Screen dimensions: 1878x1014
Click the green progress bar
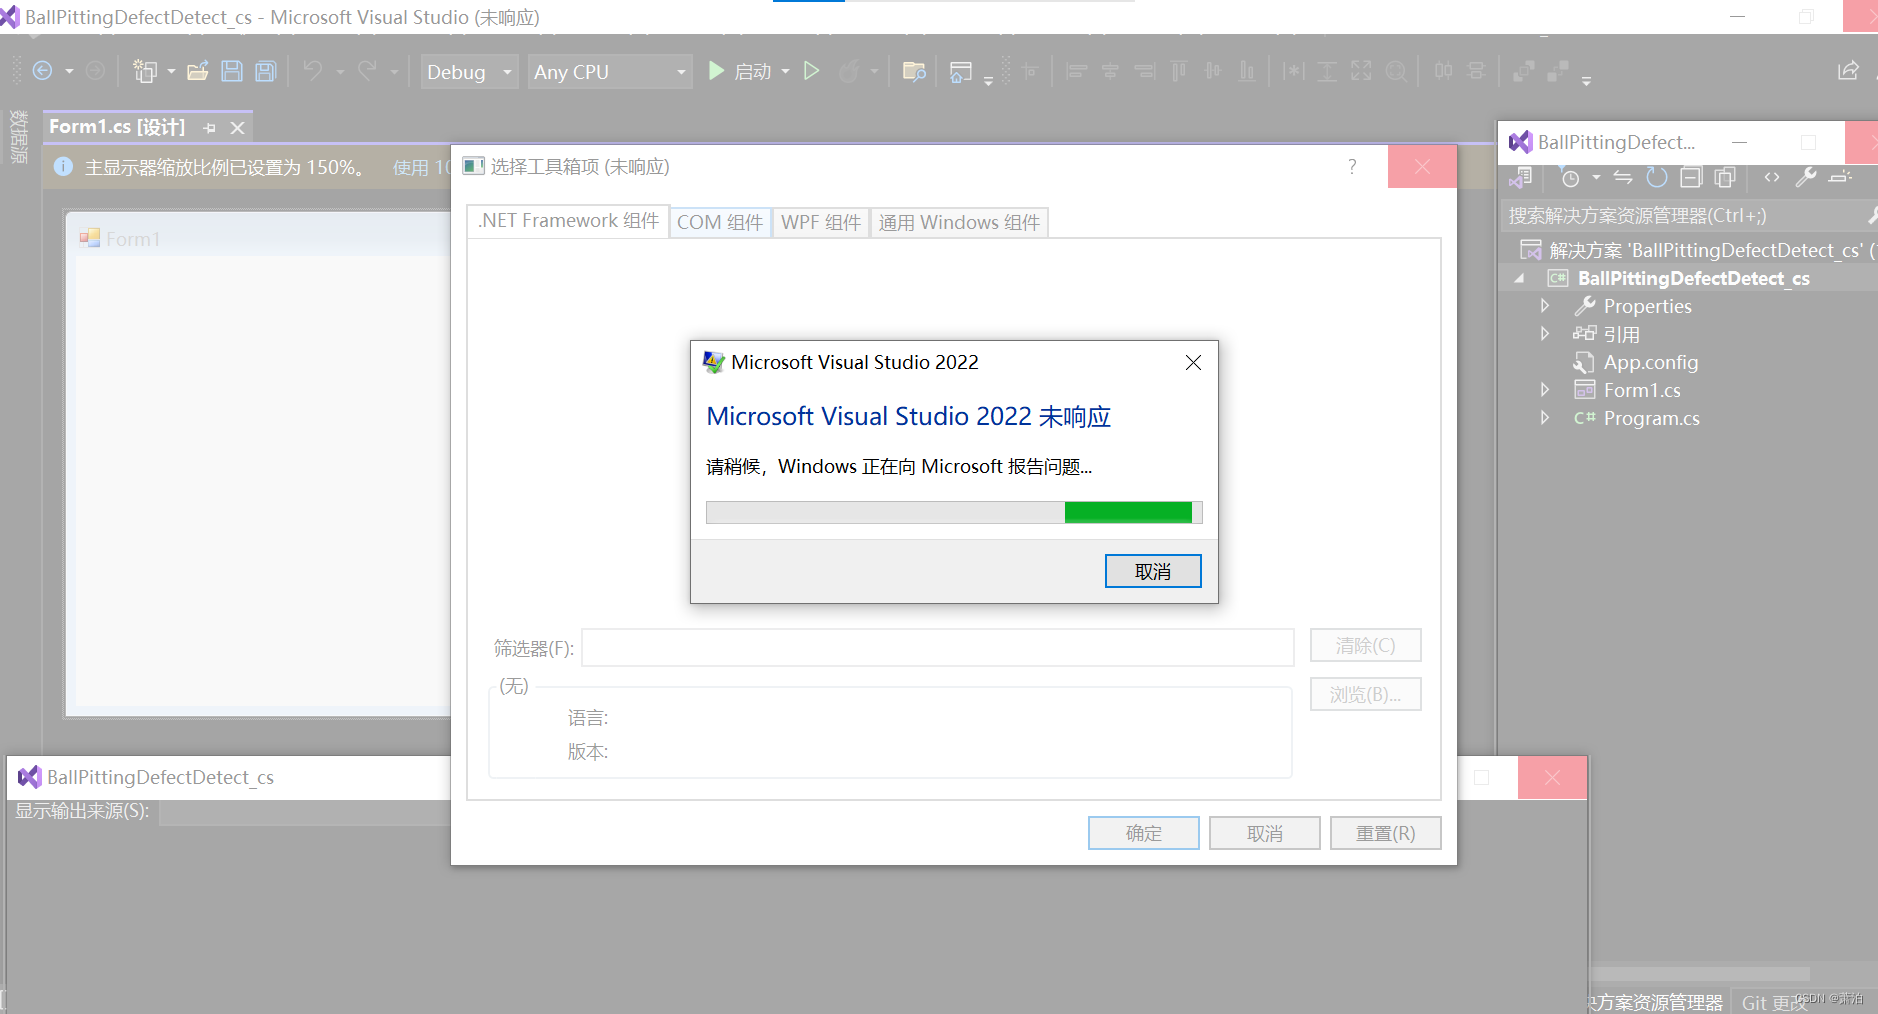pyautogui.click(x=954, y=513)
